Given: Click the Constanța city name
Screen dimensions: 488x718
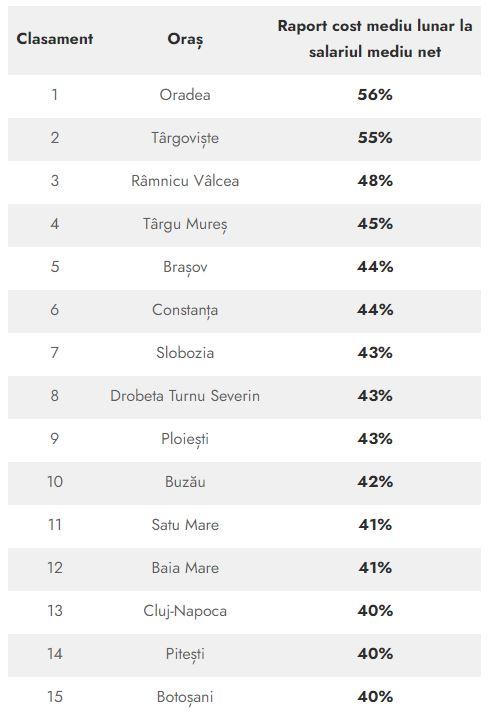Looking at the screenshot, I should click(185, 310).
